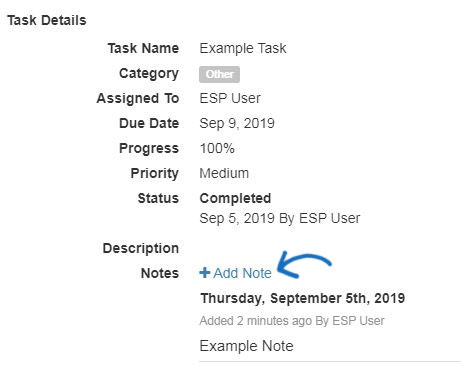Click the Category field label

(149, 74)
